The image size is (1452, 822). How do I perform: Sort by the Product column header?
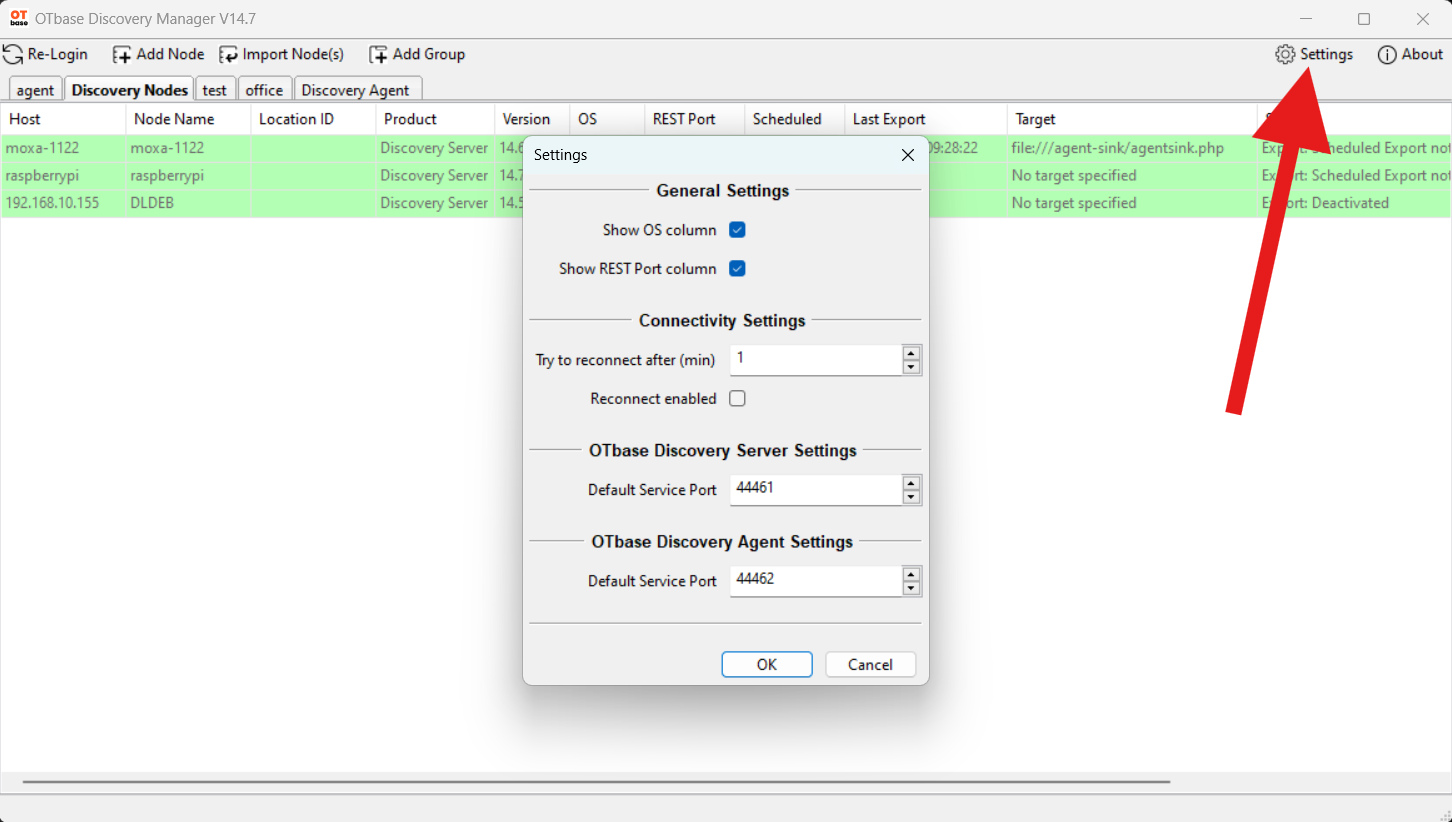[435, 119]
